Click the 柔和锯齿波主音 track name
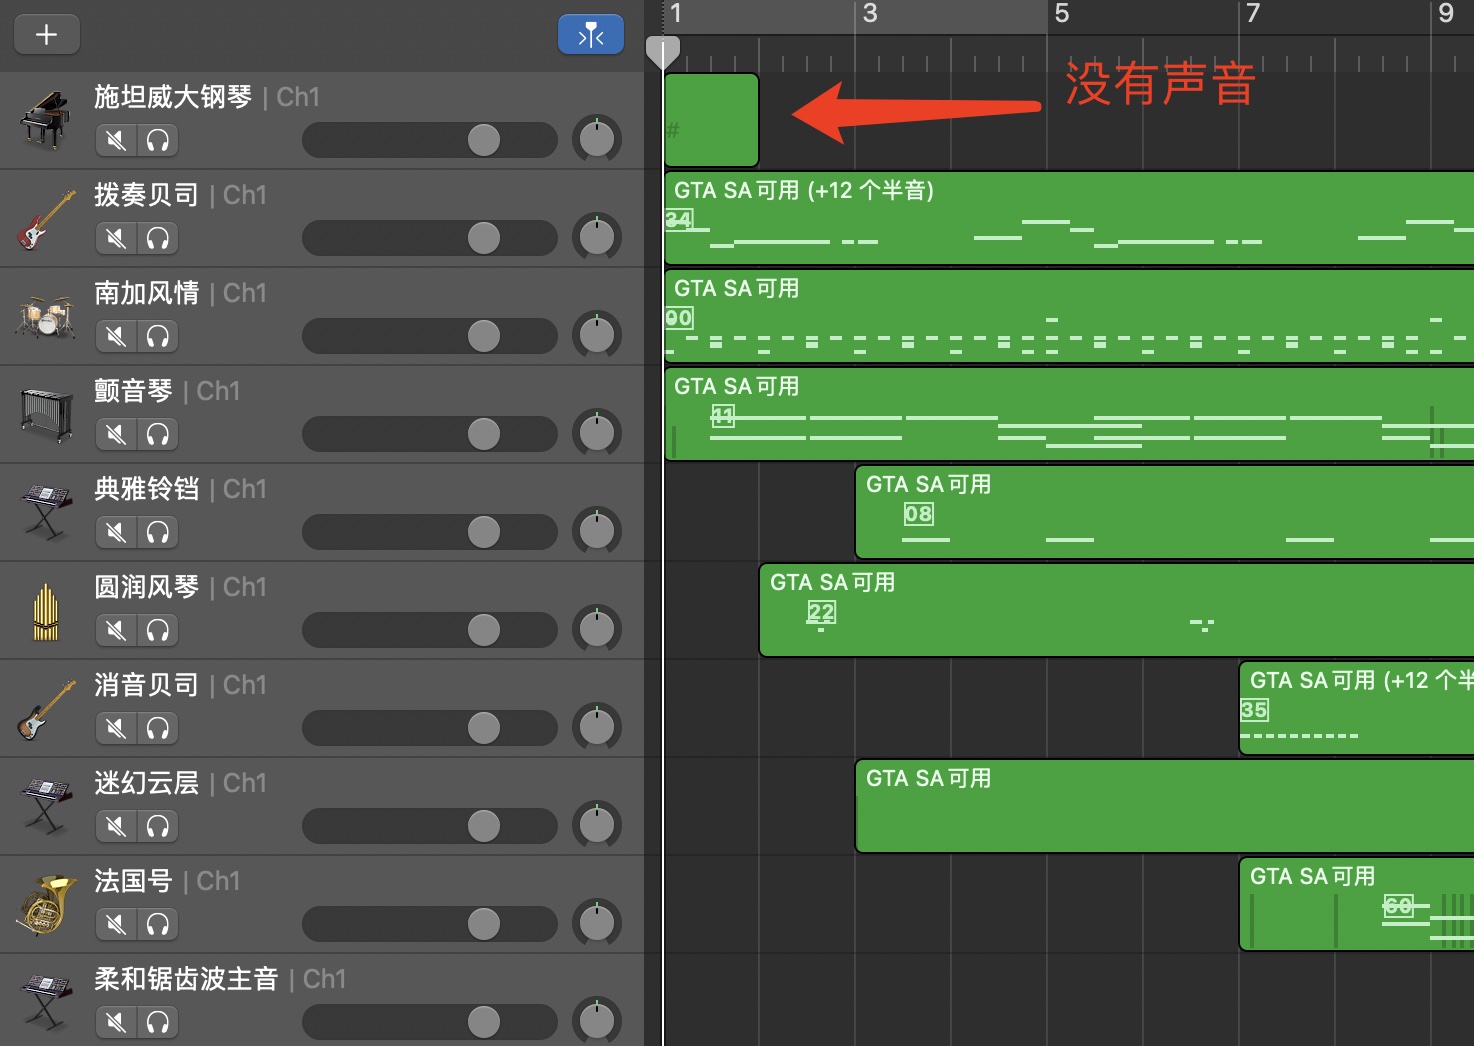1474x1046 pixels. 186,979
